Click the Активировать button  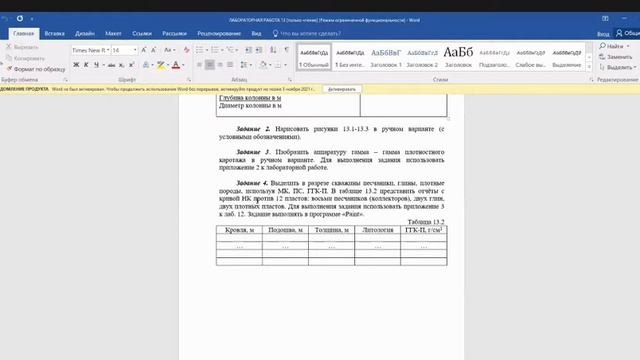[342, 89]
